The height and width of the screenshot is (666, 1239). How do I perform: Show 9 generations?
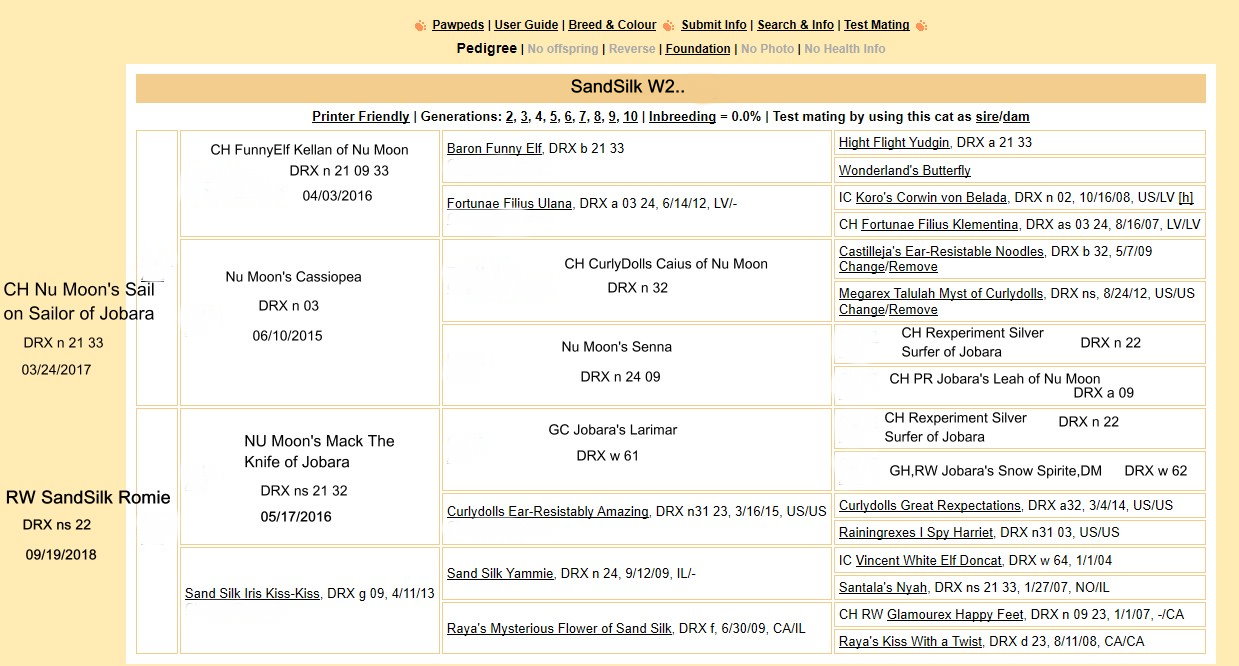pyautogui.click(x=613, y=116)
